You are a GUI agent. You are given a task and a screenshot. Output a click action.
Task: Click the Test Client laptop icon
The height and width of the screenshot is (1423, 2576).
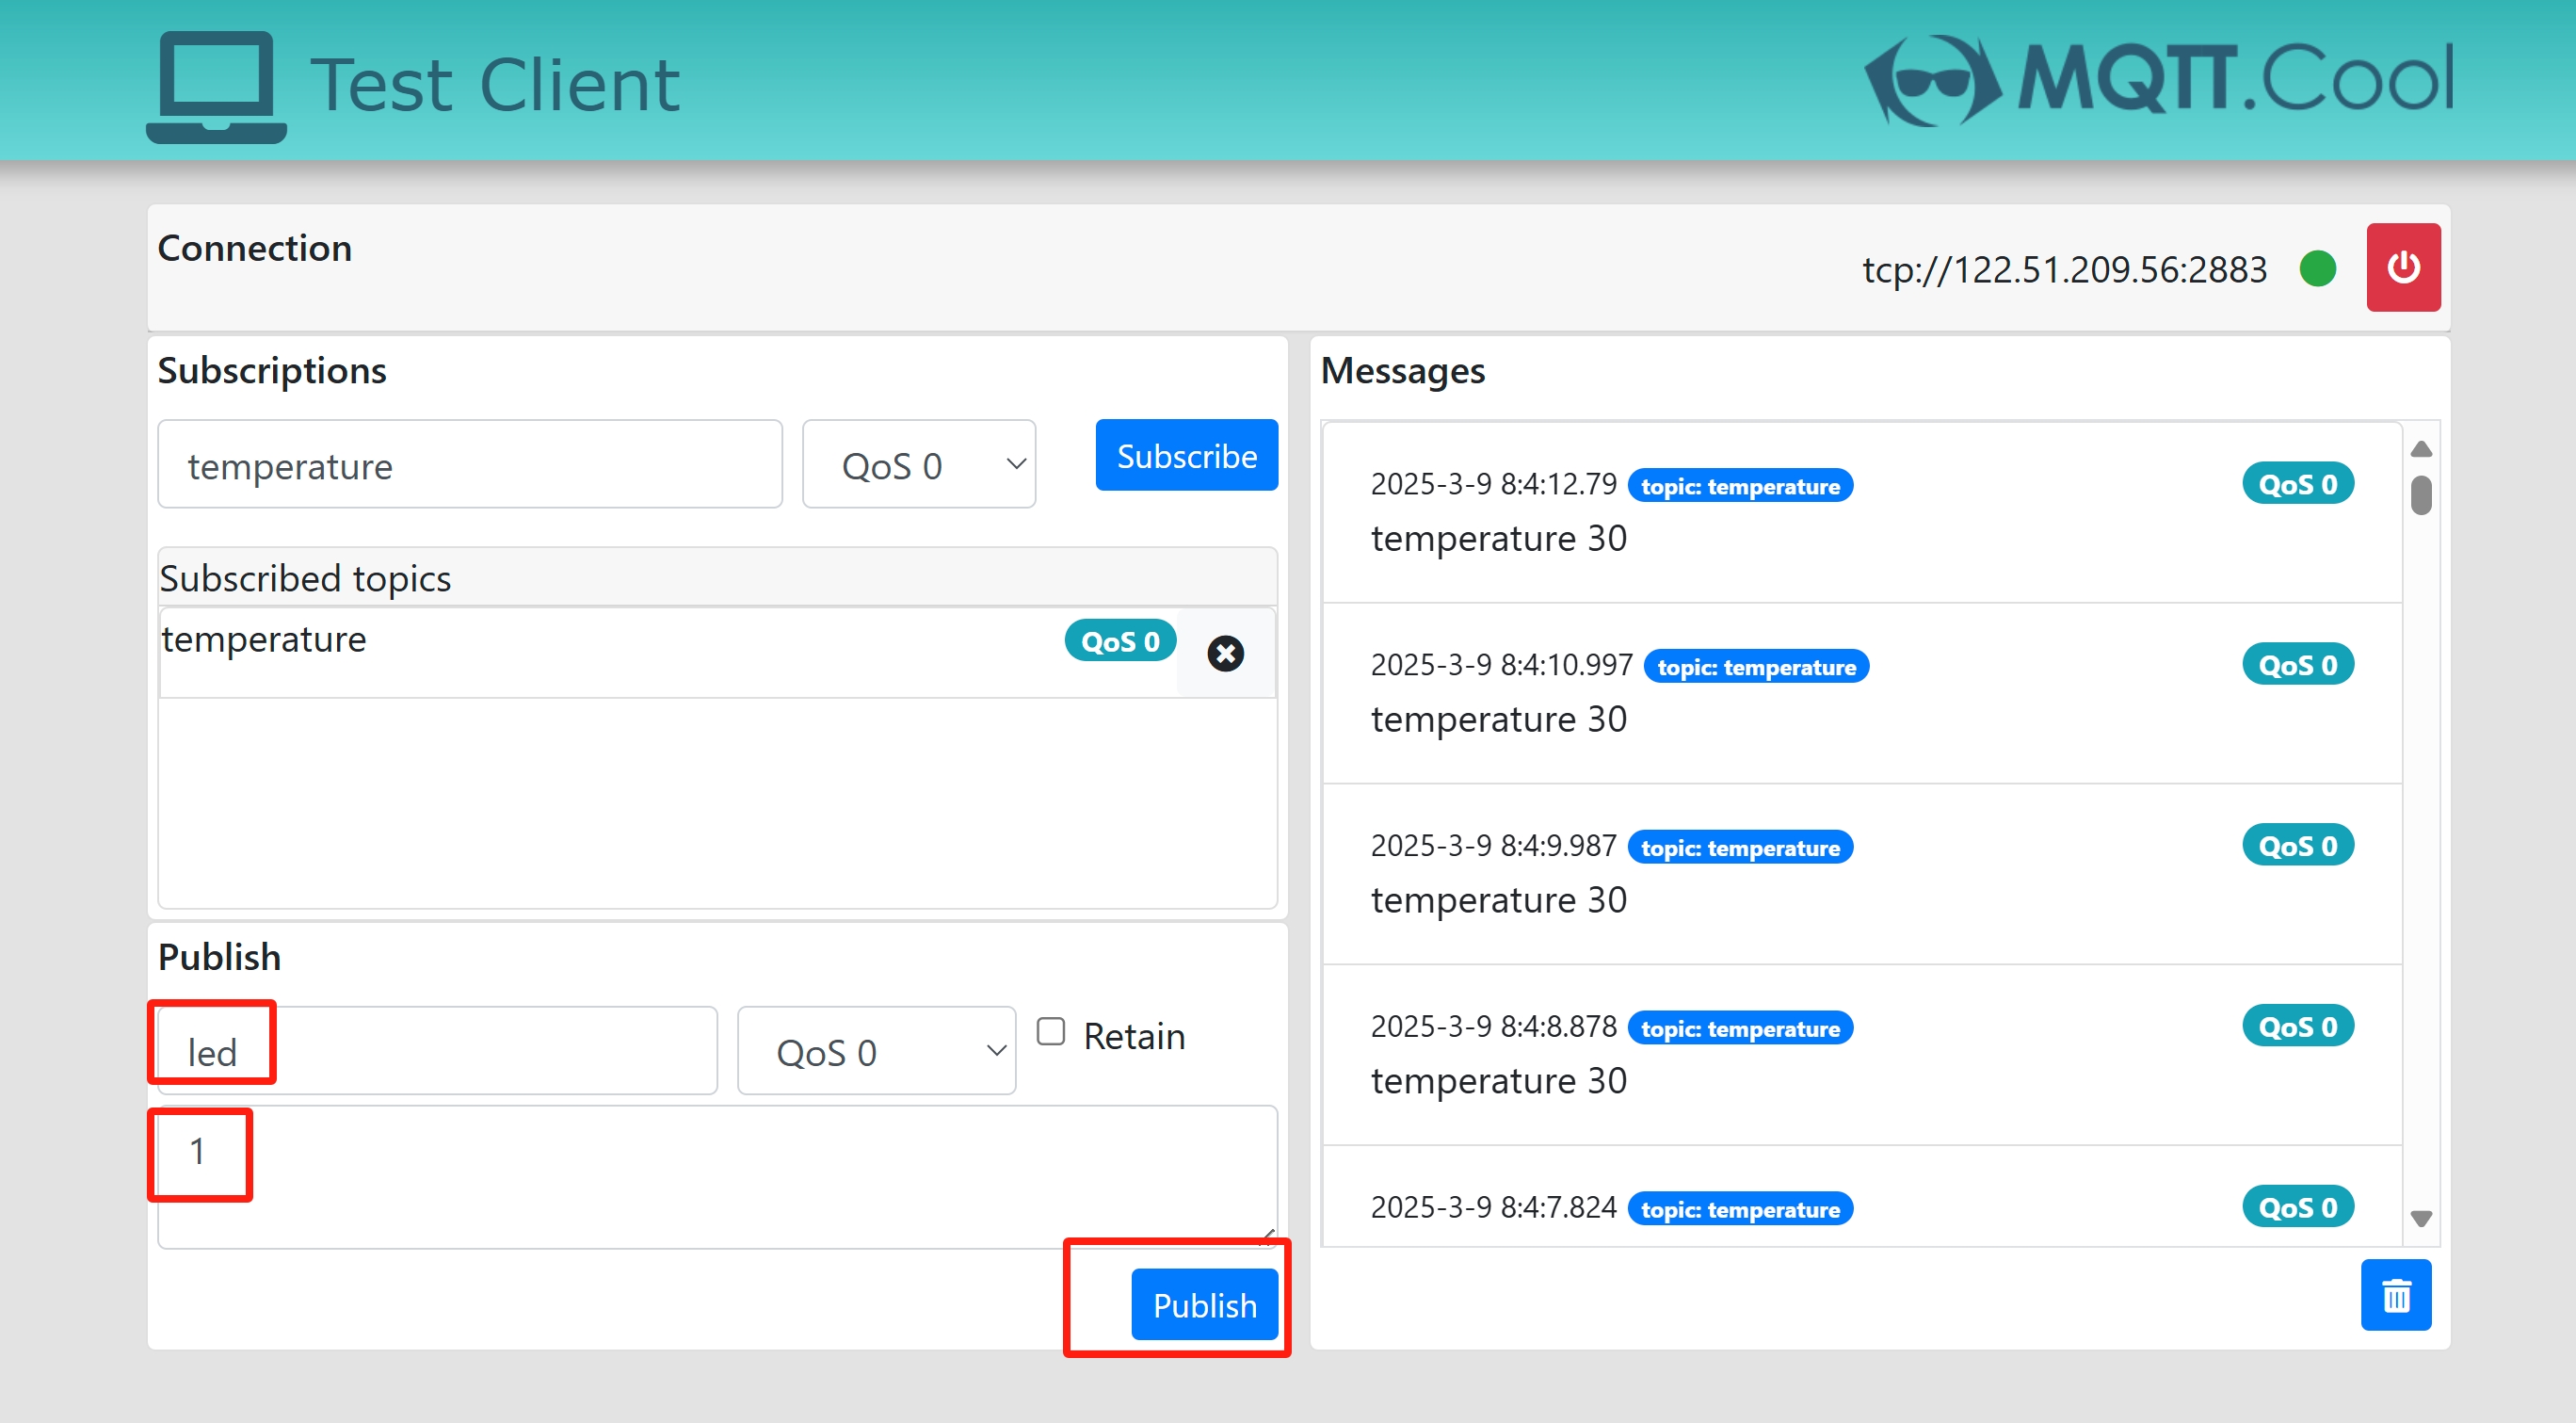216,86
